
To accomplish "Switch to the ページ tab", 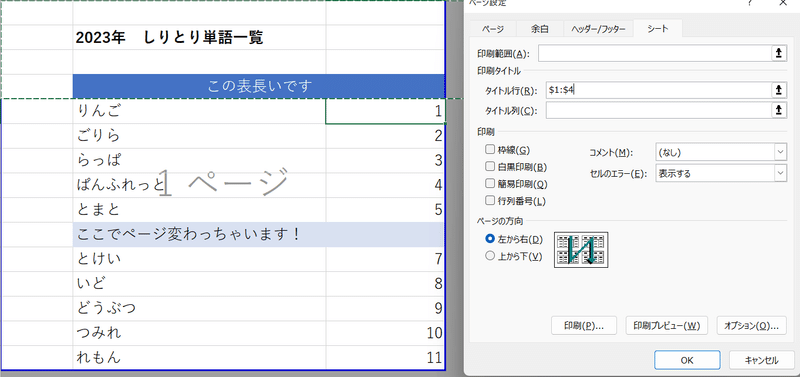I will (493, 29).
